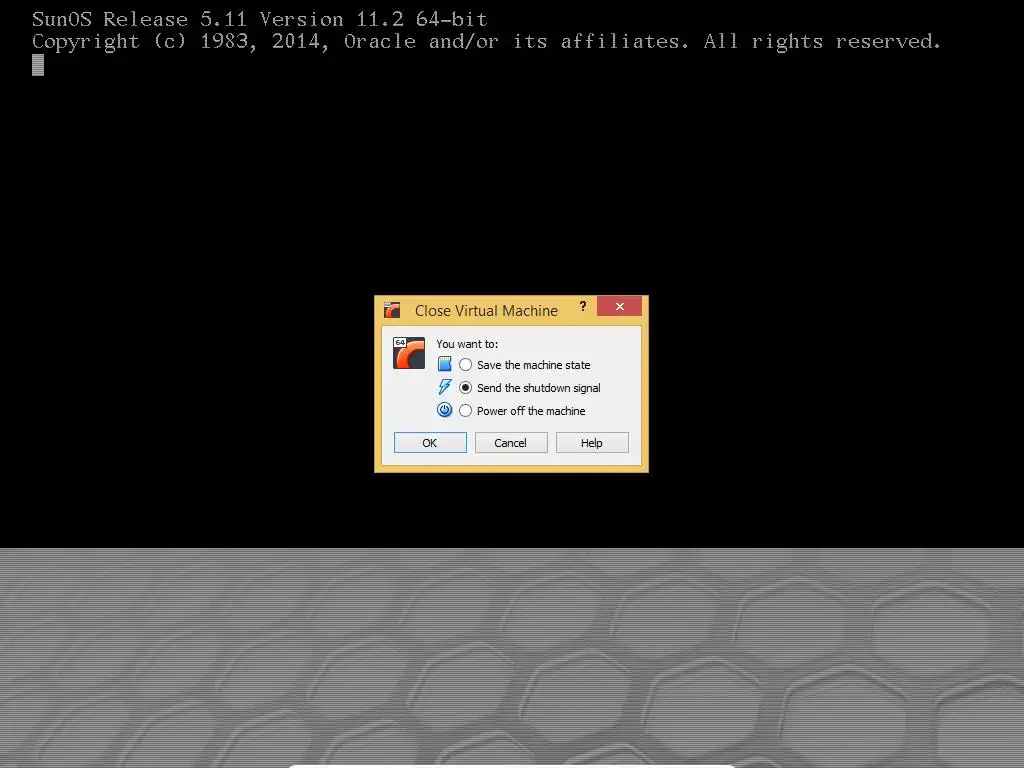Click the VirtualBox icon in dialog title bar
1024x768 pixels.
coord(392,310)
